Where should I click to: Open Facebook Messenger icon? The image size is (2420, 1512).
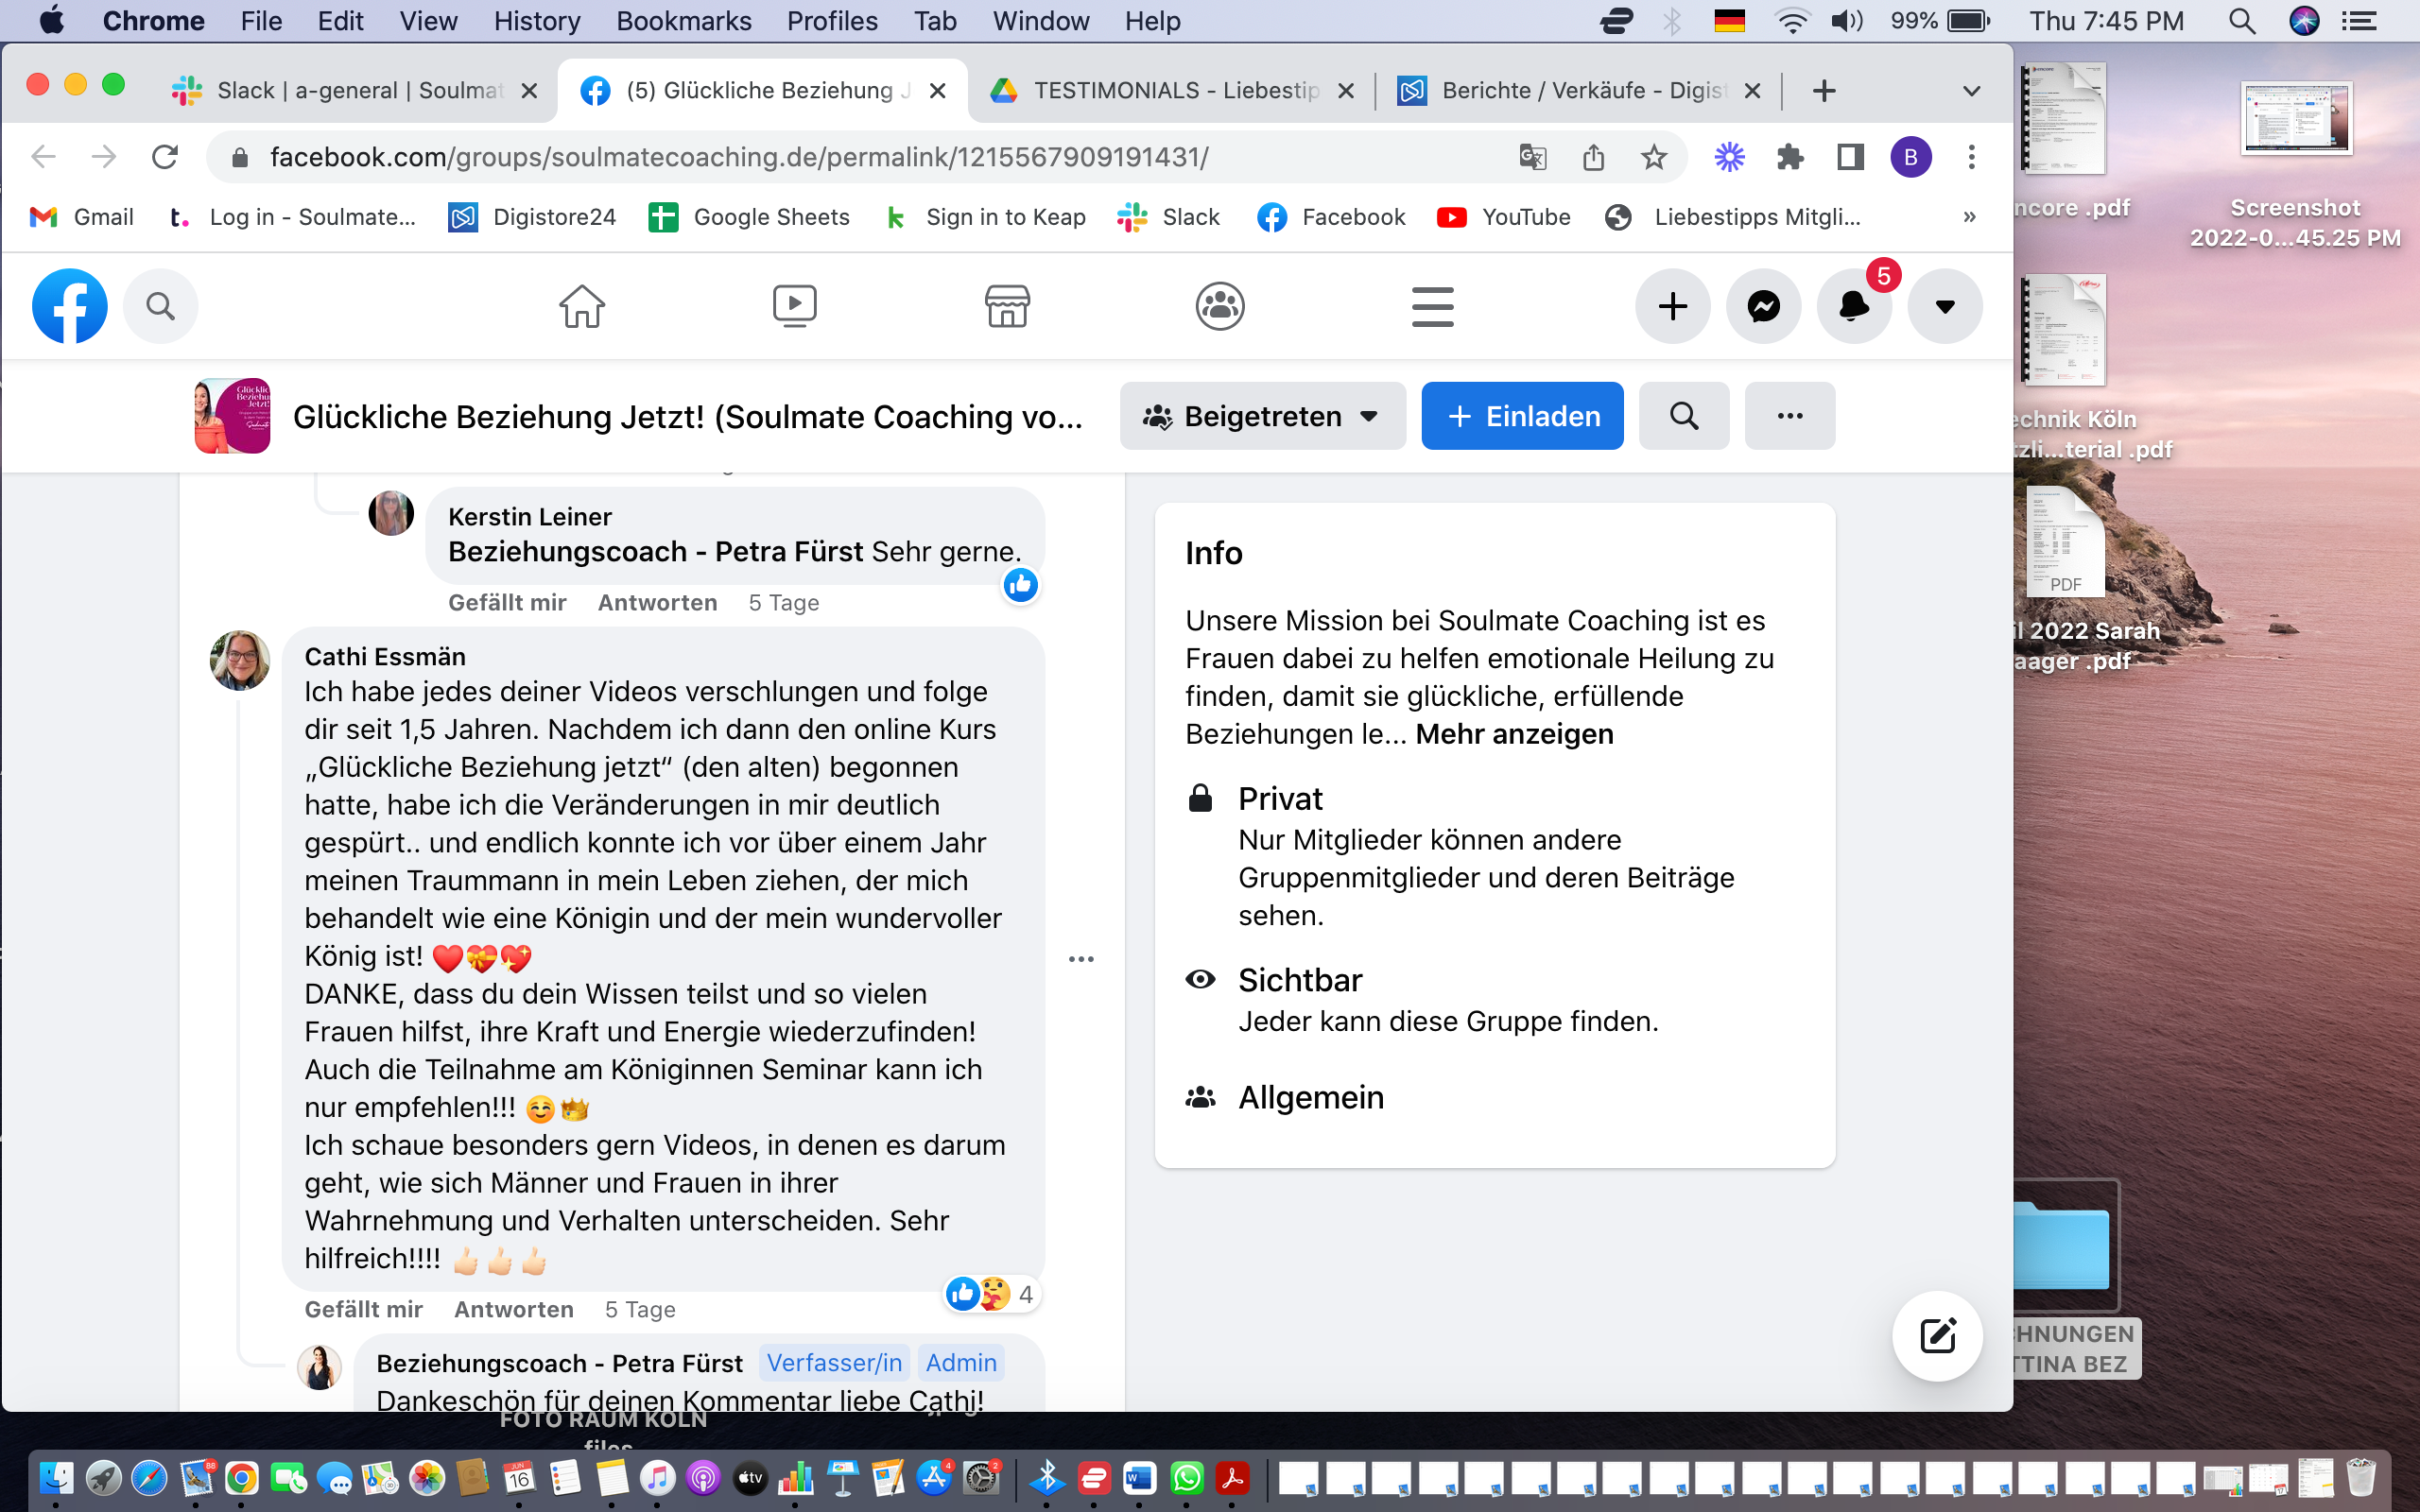(x=1763, y=306)
